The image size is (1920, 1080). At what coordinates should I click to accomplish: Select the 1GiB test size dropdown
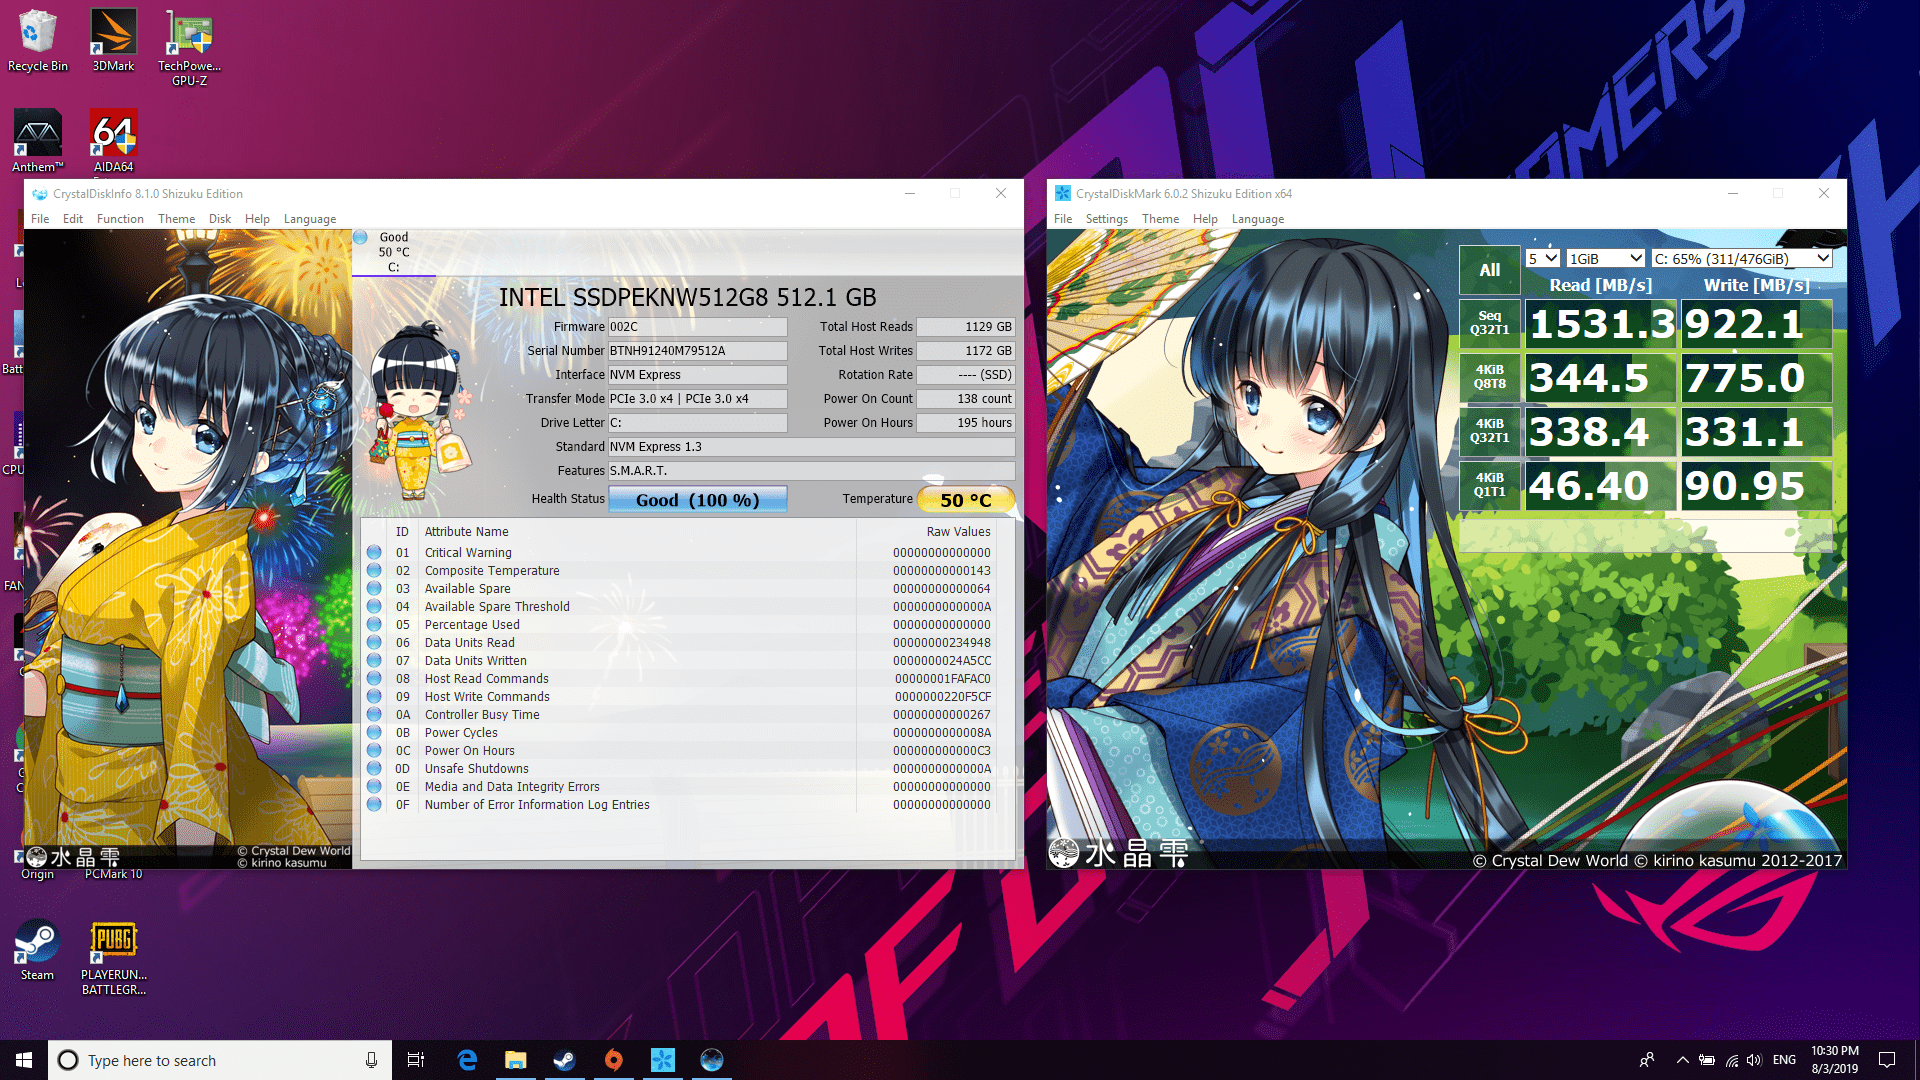[x=1602, y=257]
